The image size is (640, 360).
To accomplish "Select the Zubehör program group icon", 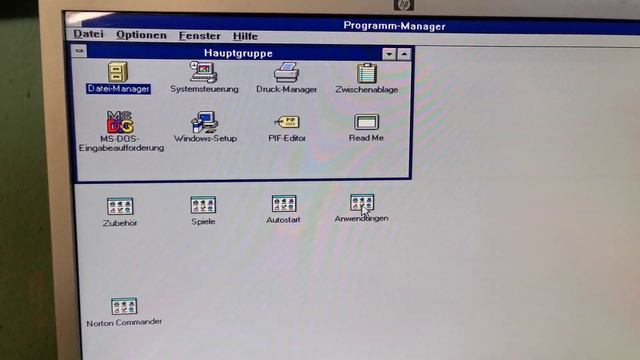I will (x=120, y=206).
